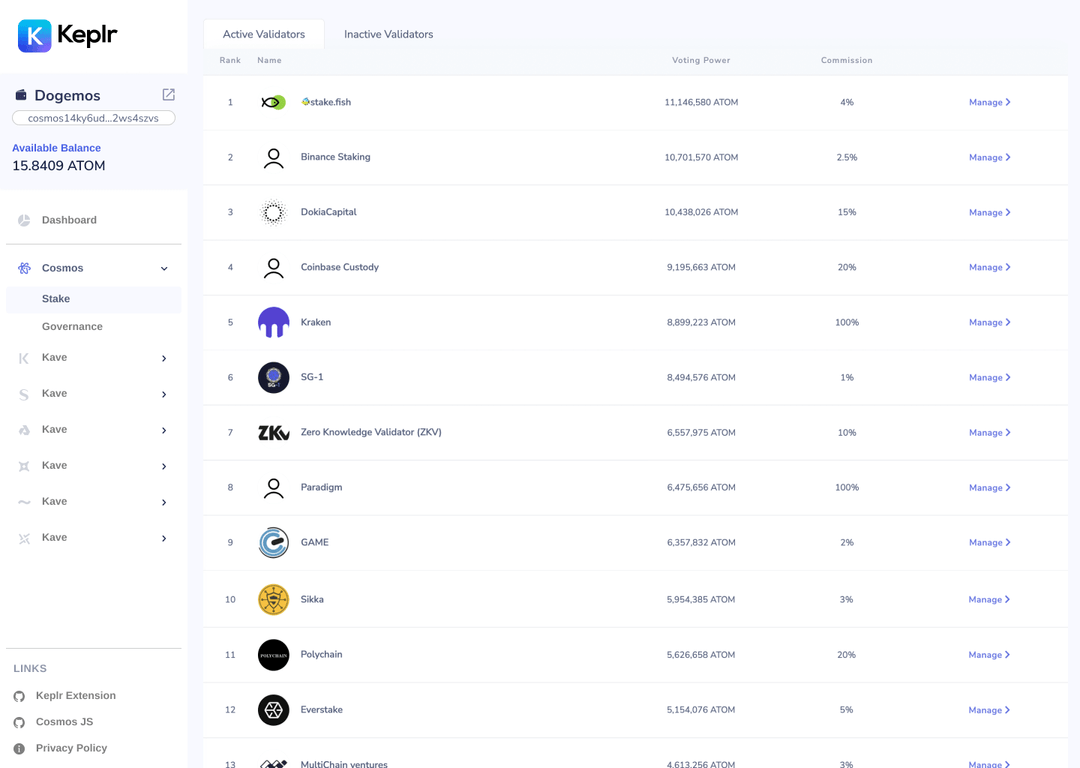
Task: Click the Sikka validator logo
Action: coord(272,599)
